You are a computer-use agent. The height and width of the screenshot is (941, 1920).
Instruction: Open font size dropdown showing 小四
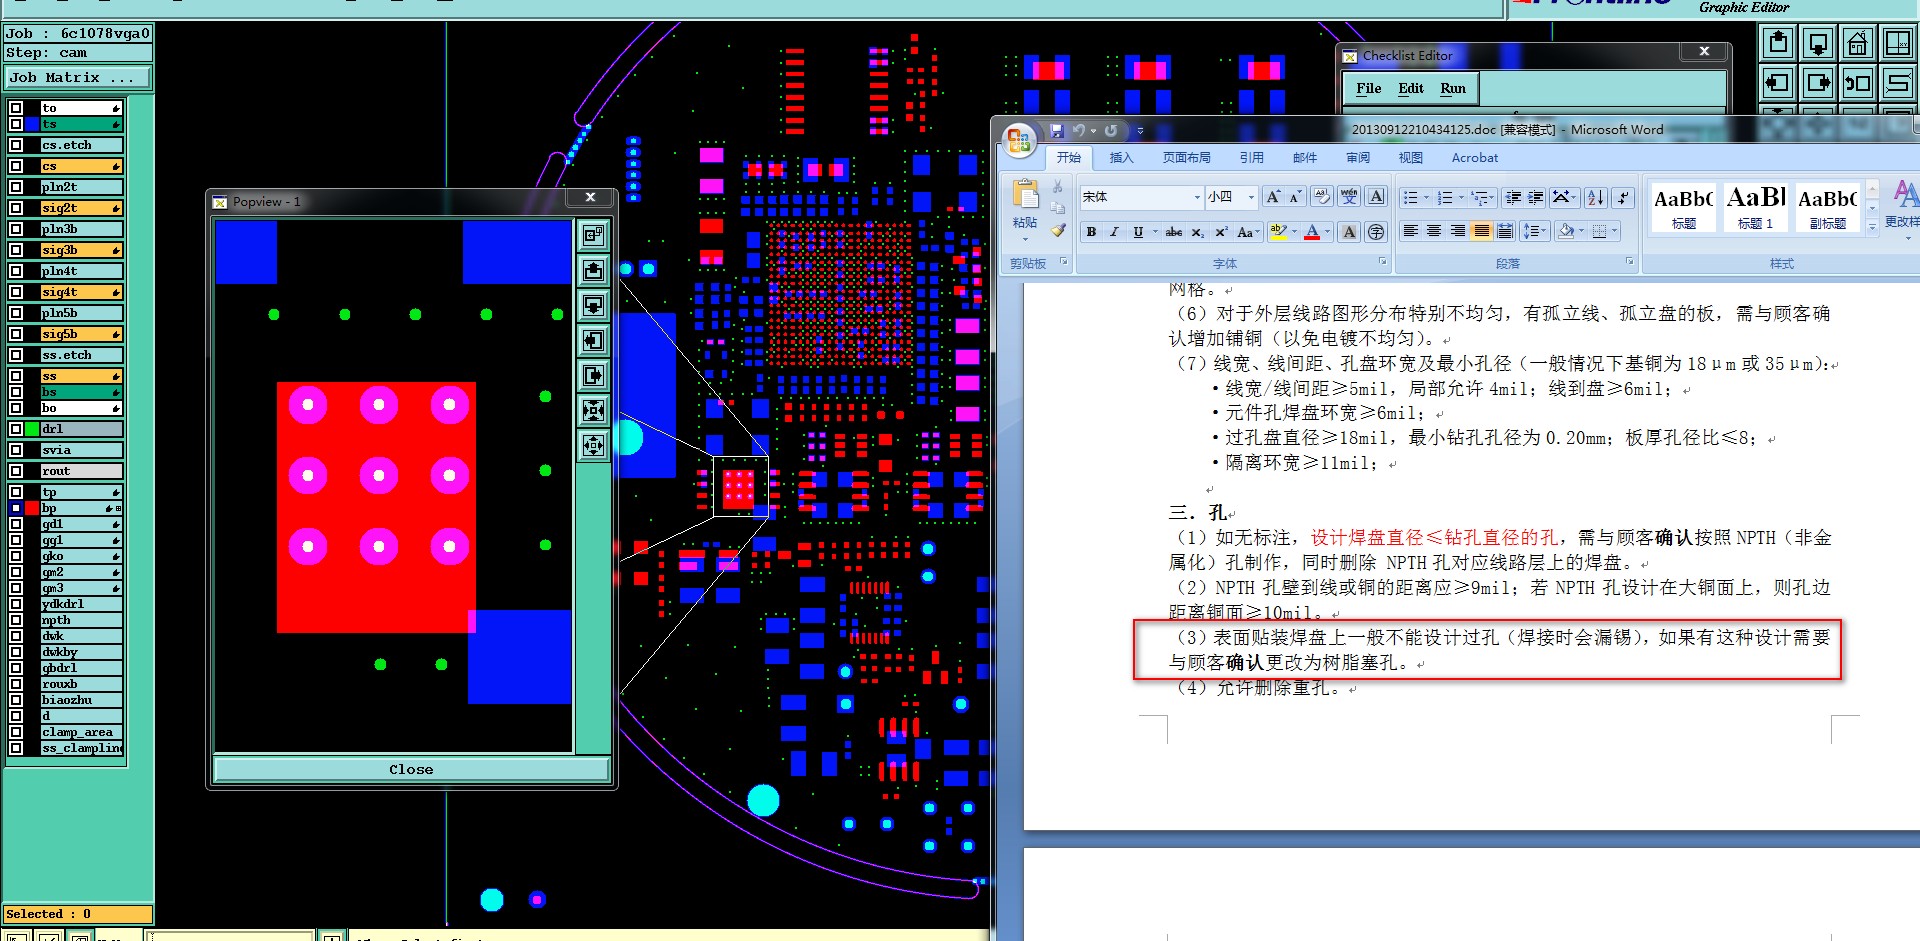1250,197
